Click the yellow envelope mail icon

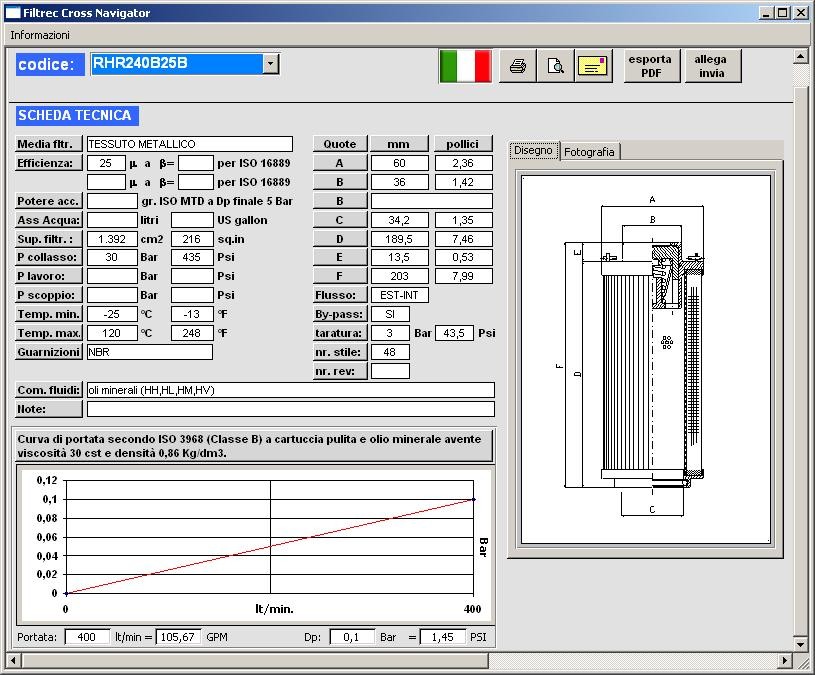(x=593, y=67)
